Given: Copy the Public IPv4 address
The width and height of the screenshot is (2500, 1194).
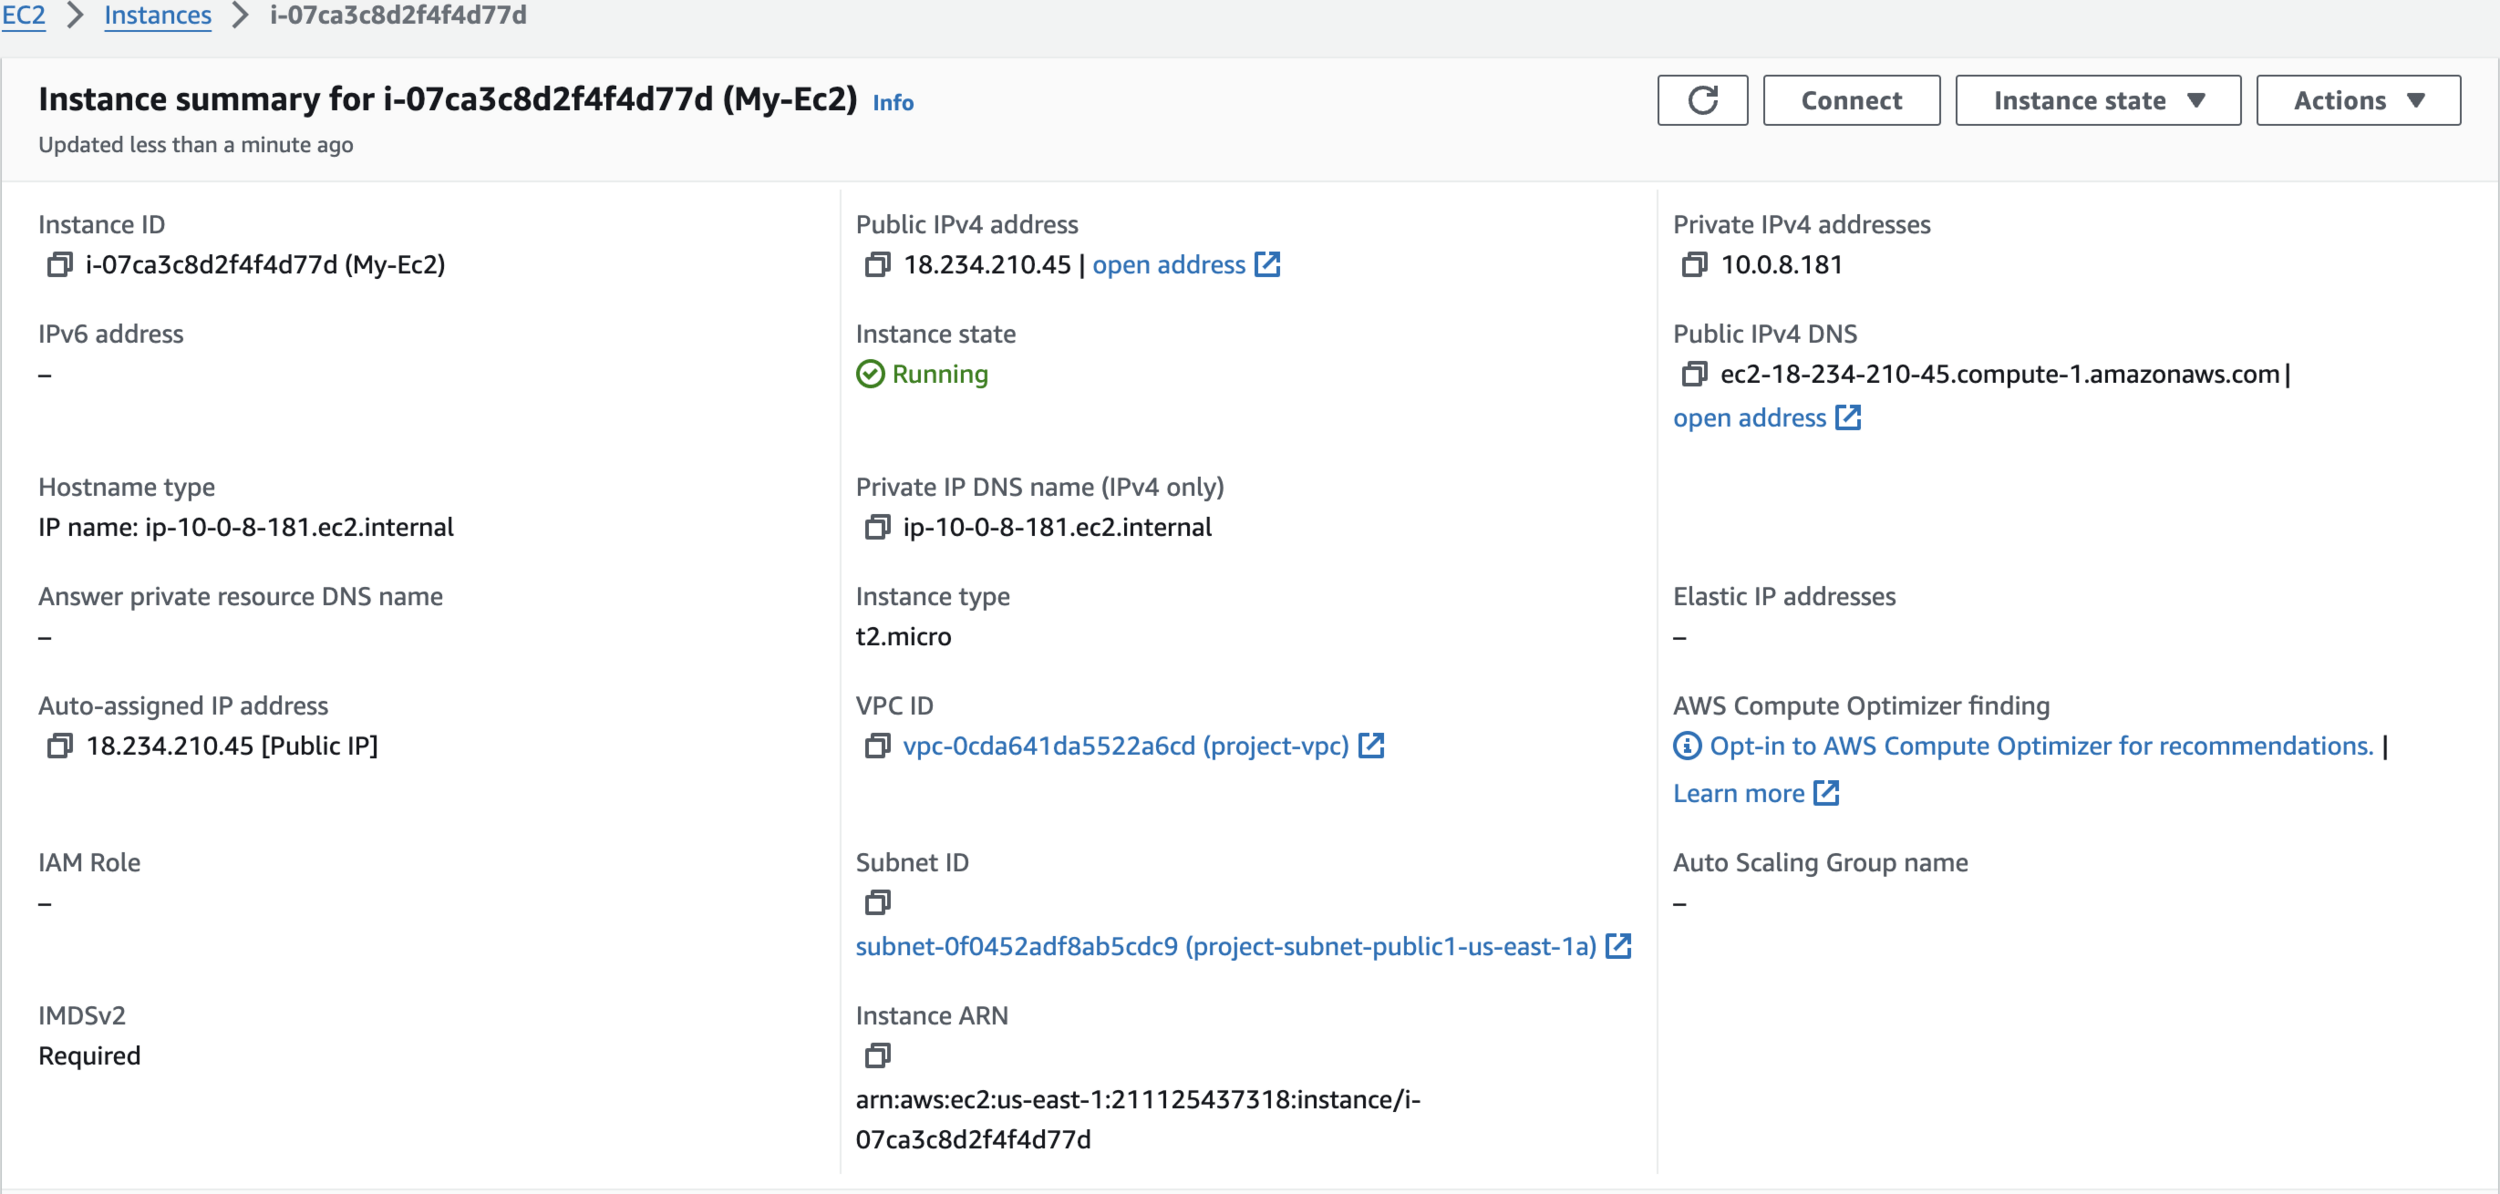Looking at the screenshot, I should (877, 265).
